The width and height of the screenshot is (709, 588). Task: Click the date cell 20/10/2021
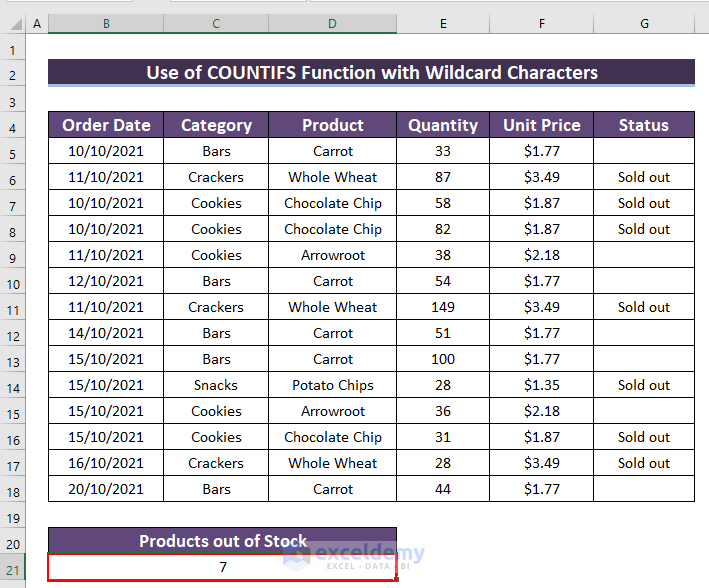pyautogui.click(x=106, y=489)
